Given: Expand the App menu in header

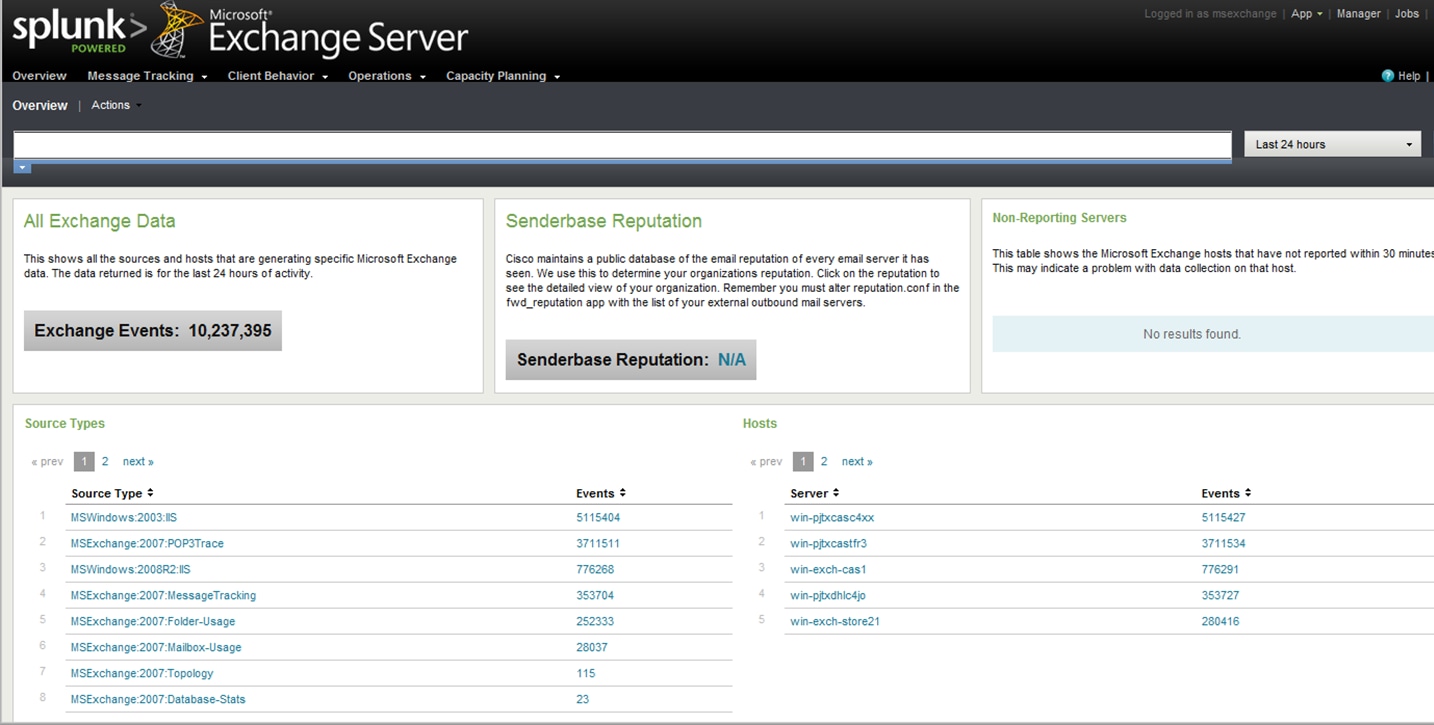Looking at the screenshot, I should [x=1306, y=14].
